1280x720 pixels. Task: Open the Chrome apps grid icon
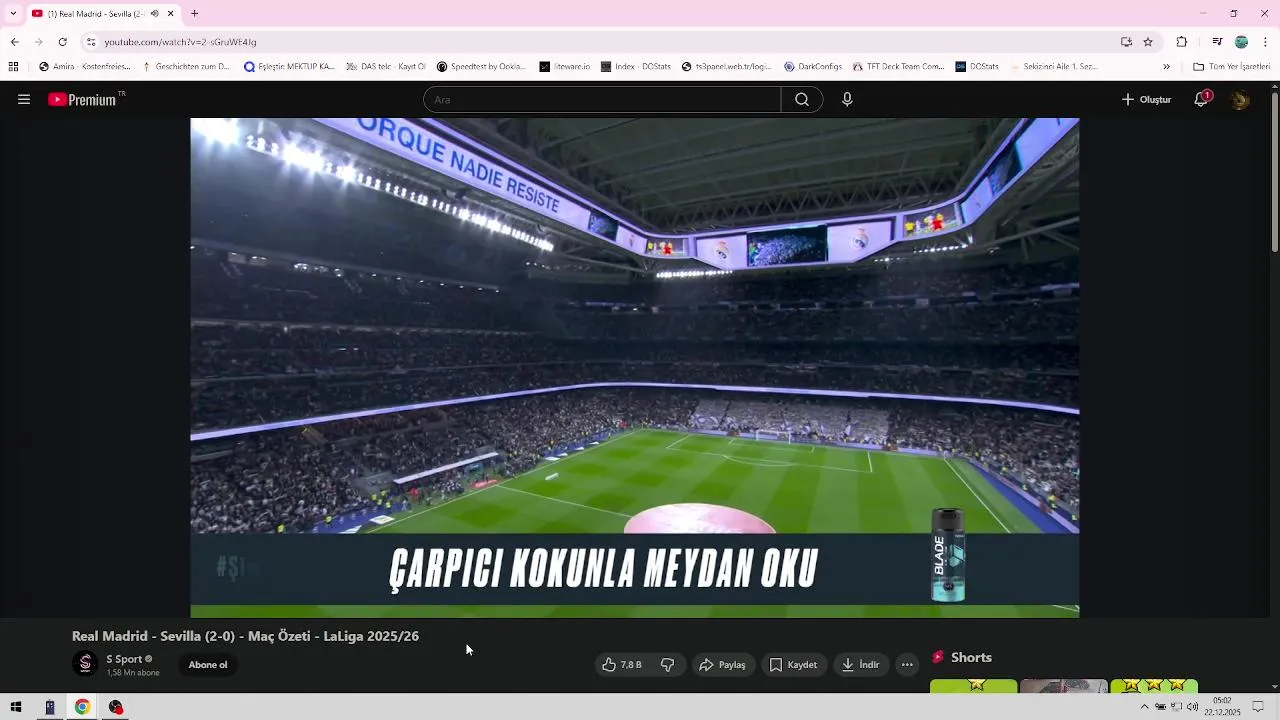point(13,67)
